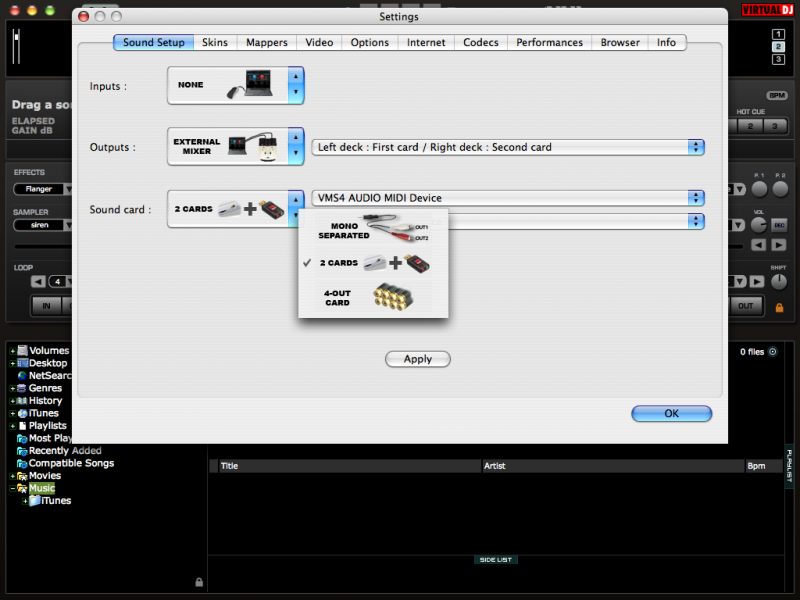Click the REC button in sampler
800x600 pixels.
(779, 225)
